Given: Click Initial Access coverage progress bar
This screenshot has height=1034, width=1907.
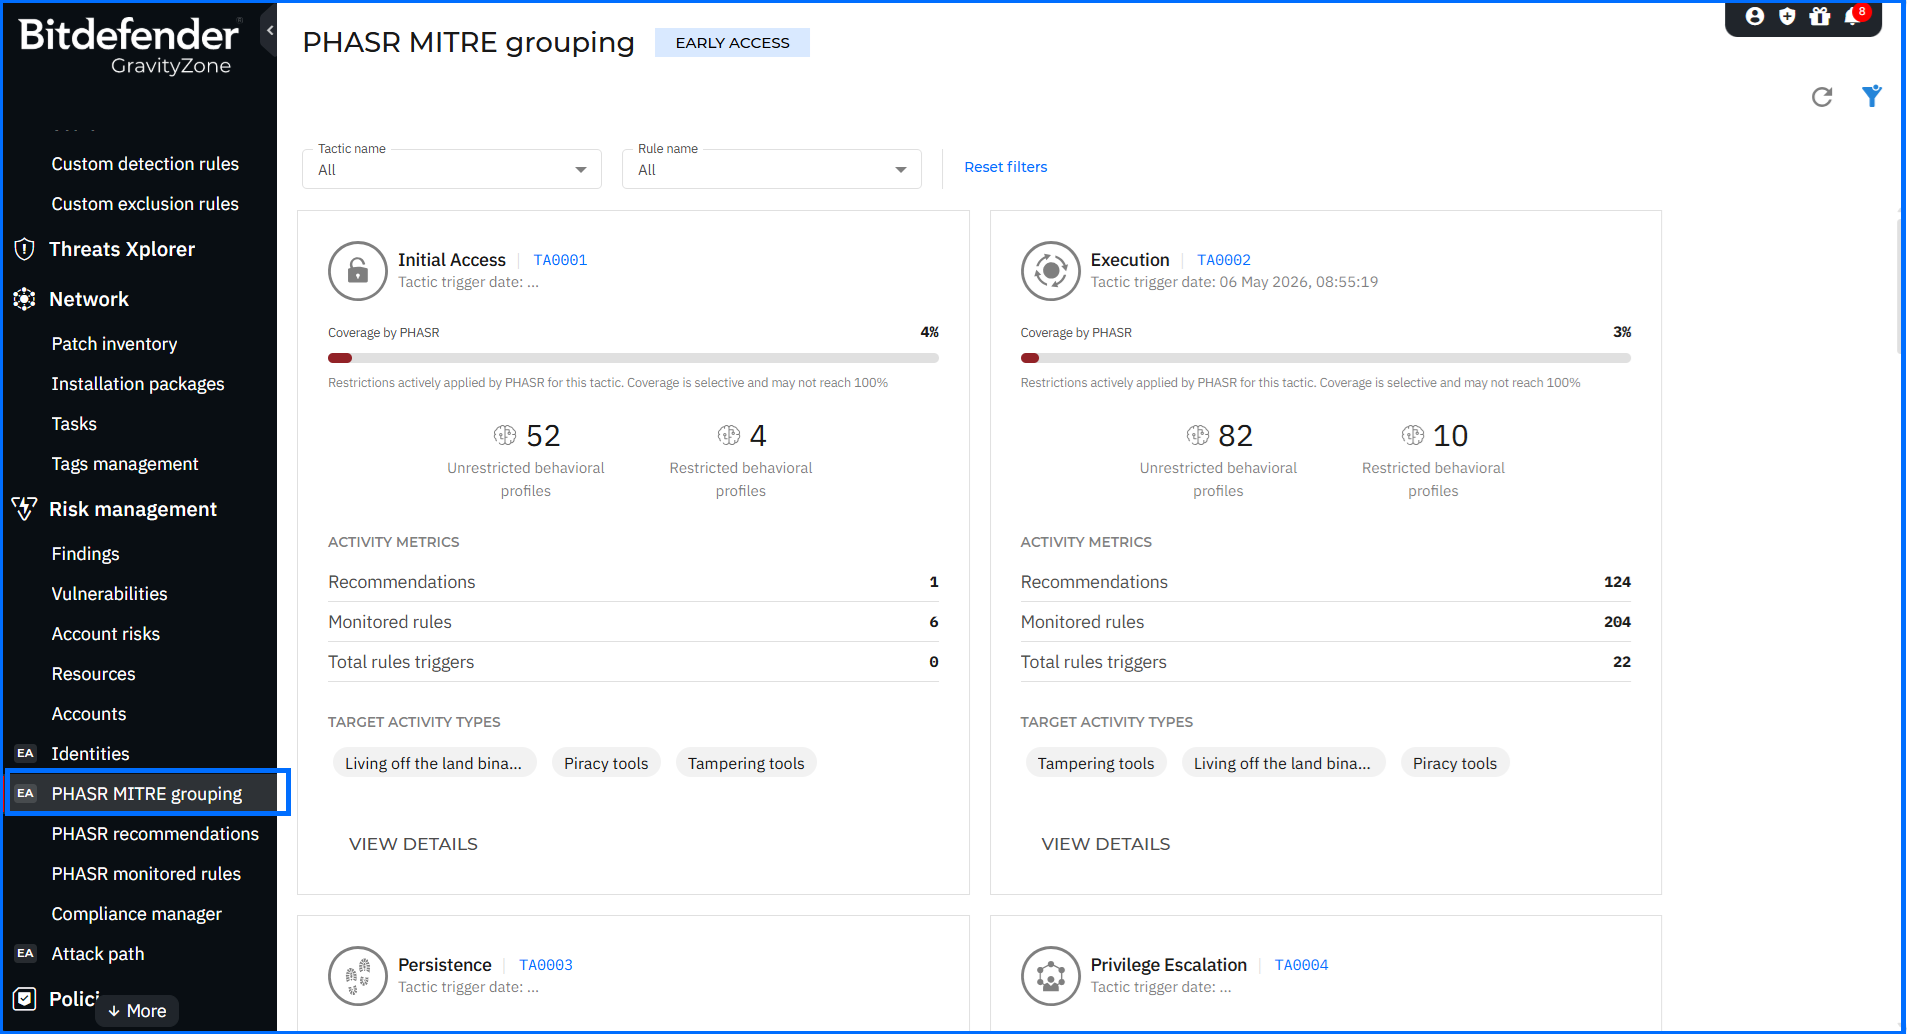Looking at the screenshot, I should [633, 358].
